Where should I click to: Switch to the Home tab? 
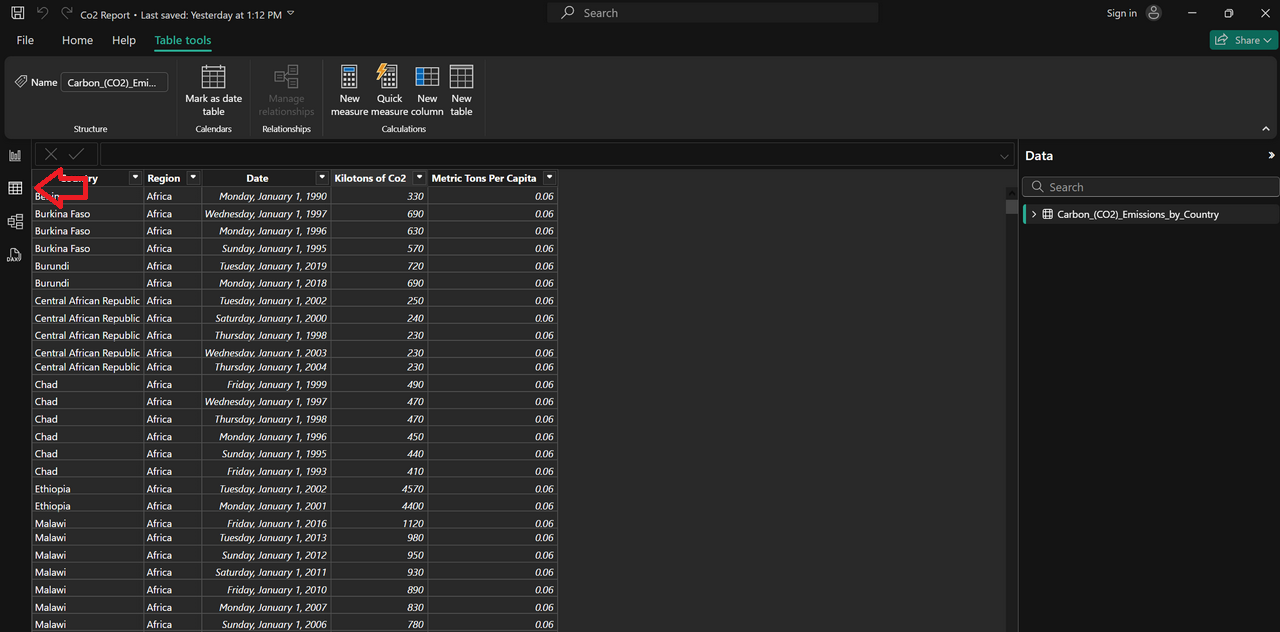tap(77, 40)
